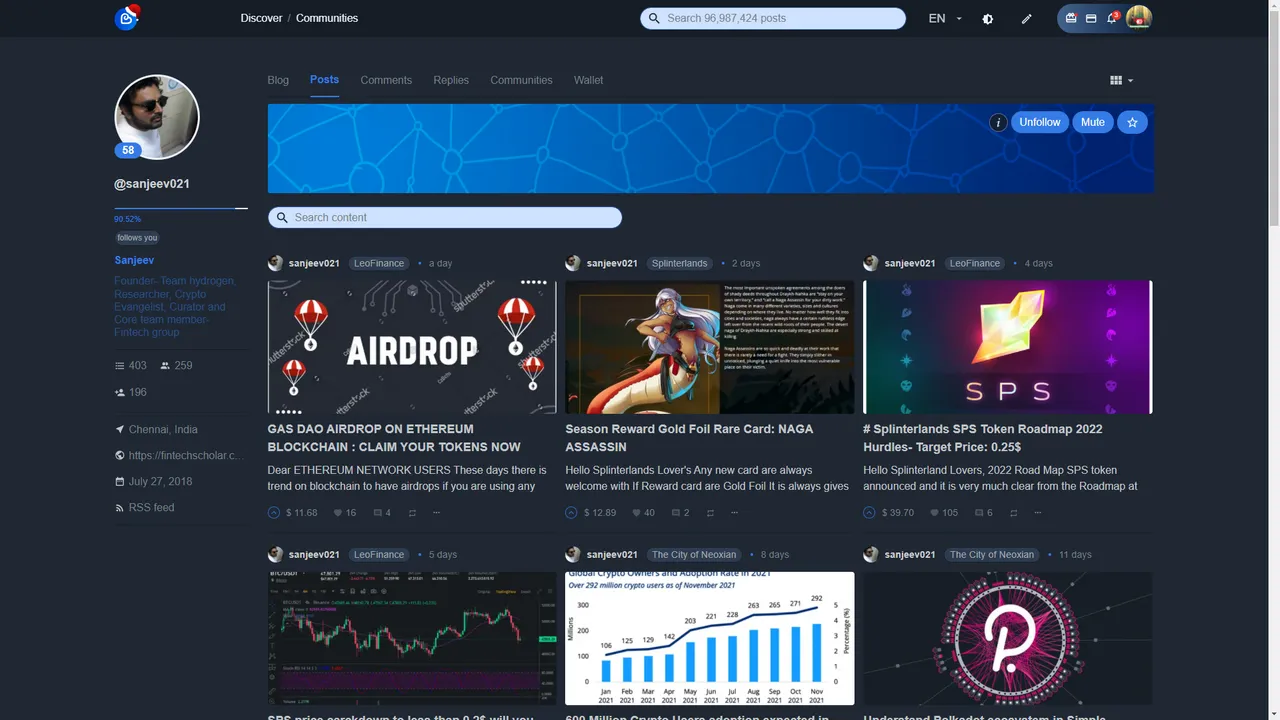1280x720 pixels.
Task: Click the Unfollow button
Action: click(1040, 122)
